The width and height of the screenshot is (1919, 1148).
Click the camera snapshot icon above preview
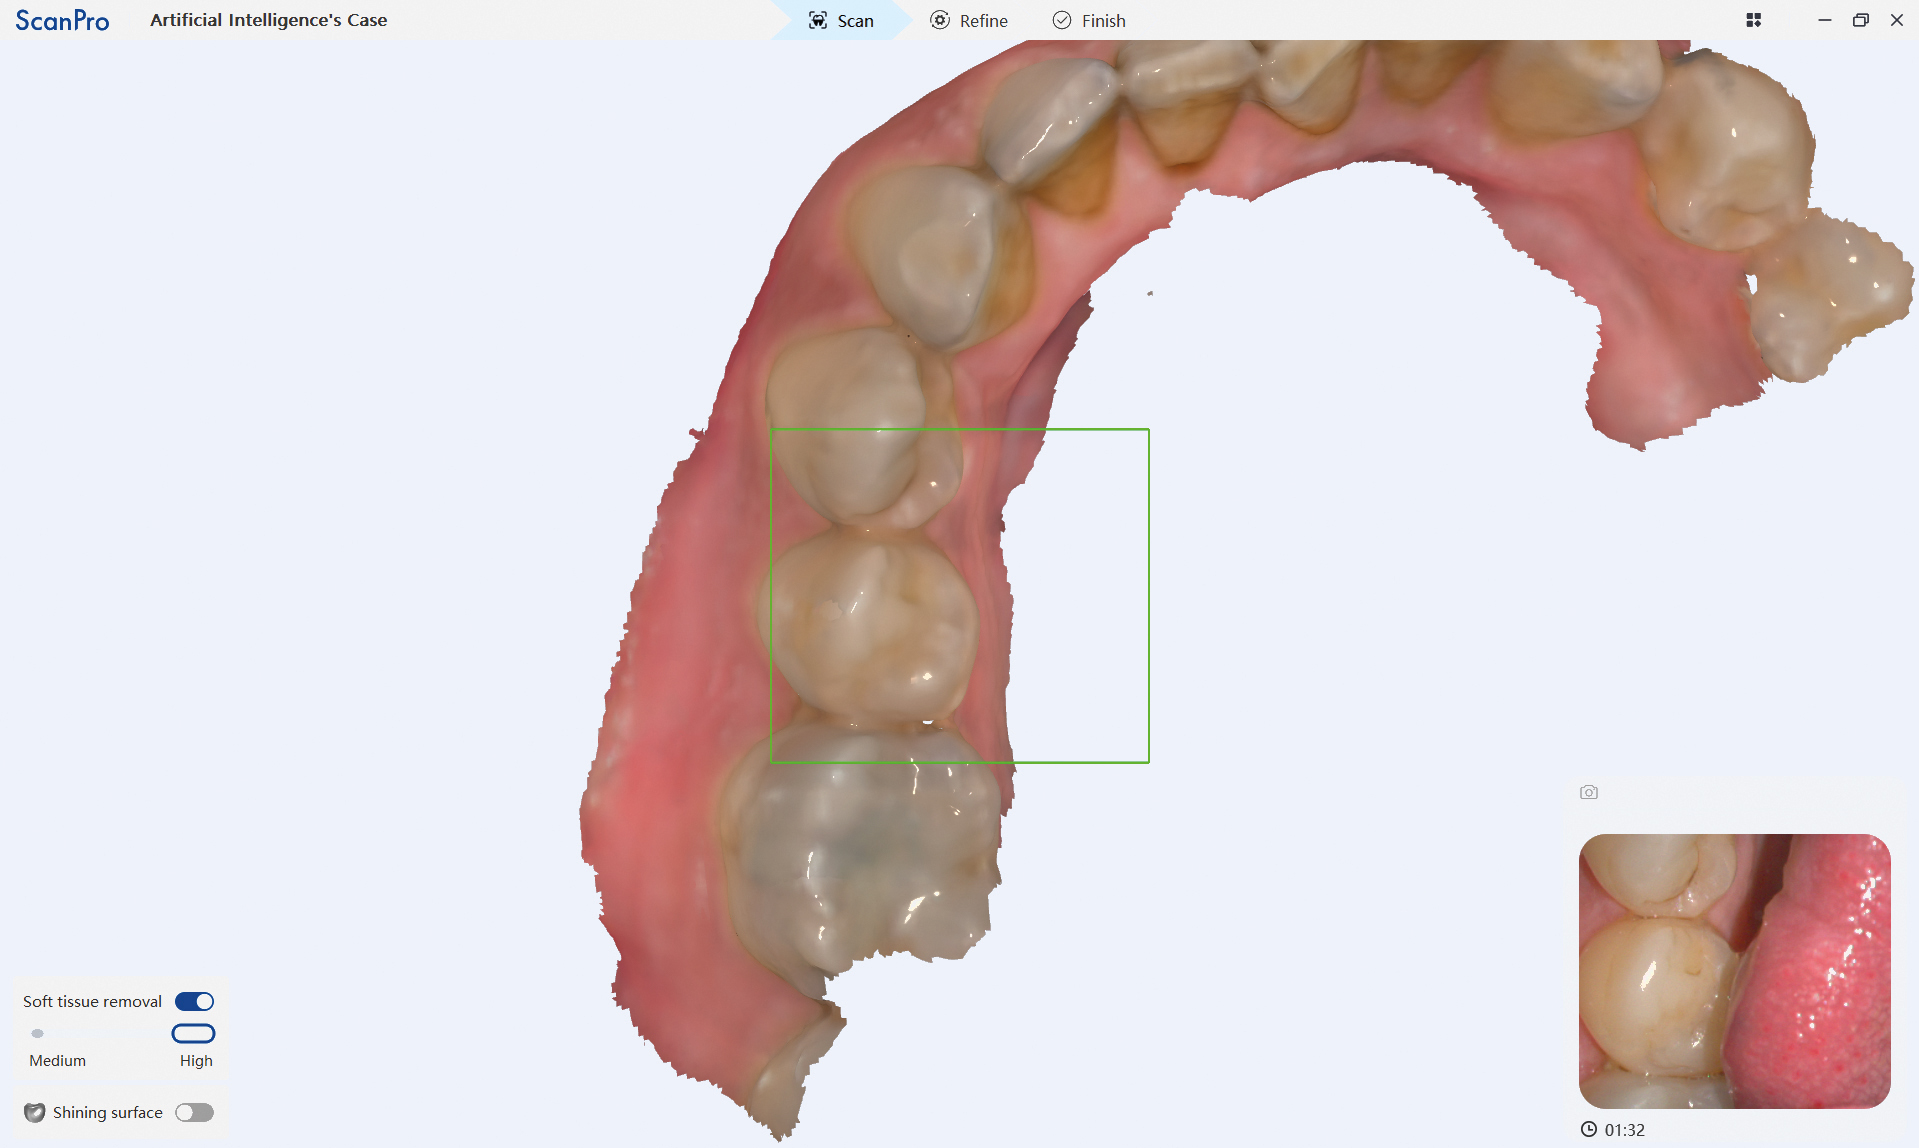point(1589,792)
